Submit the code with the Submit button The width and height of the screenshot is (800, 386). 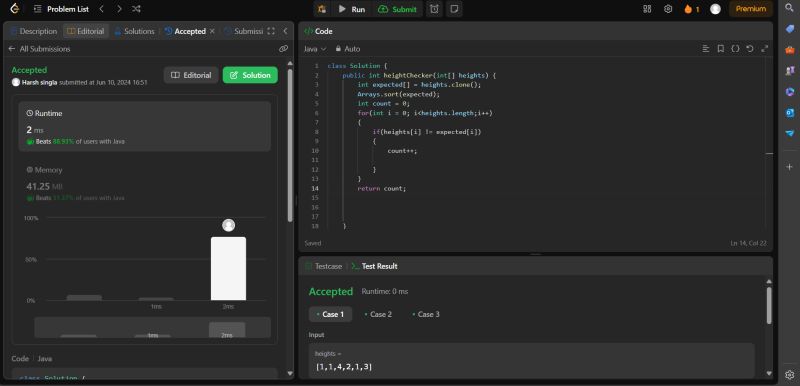[397, 9]
